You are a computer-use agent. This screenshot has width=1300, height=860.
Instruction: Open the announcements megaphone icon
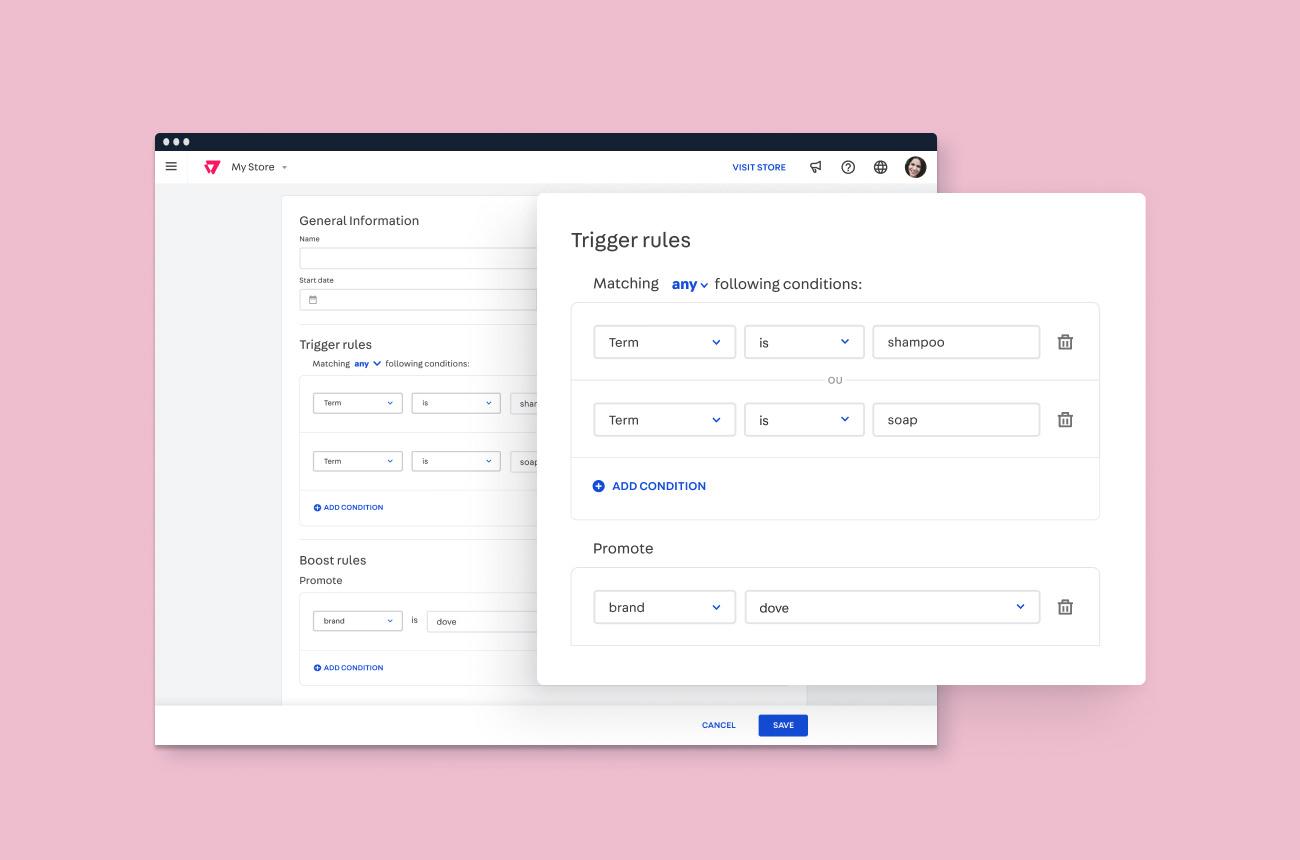click(x=816, y=167)
